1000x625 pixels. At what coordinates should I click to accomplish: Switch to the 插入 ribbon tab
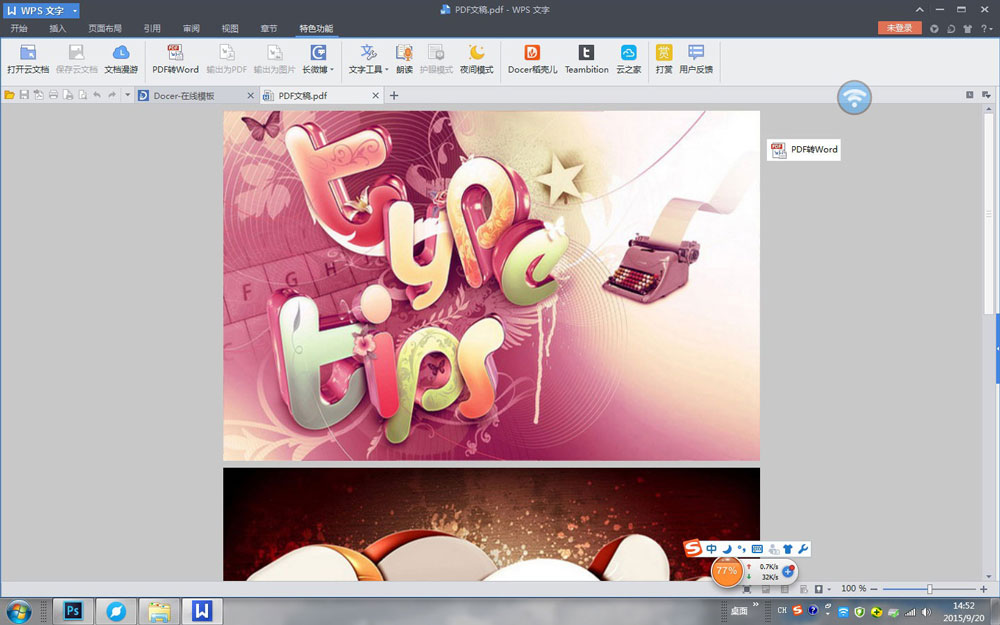(57, 29)
